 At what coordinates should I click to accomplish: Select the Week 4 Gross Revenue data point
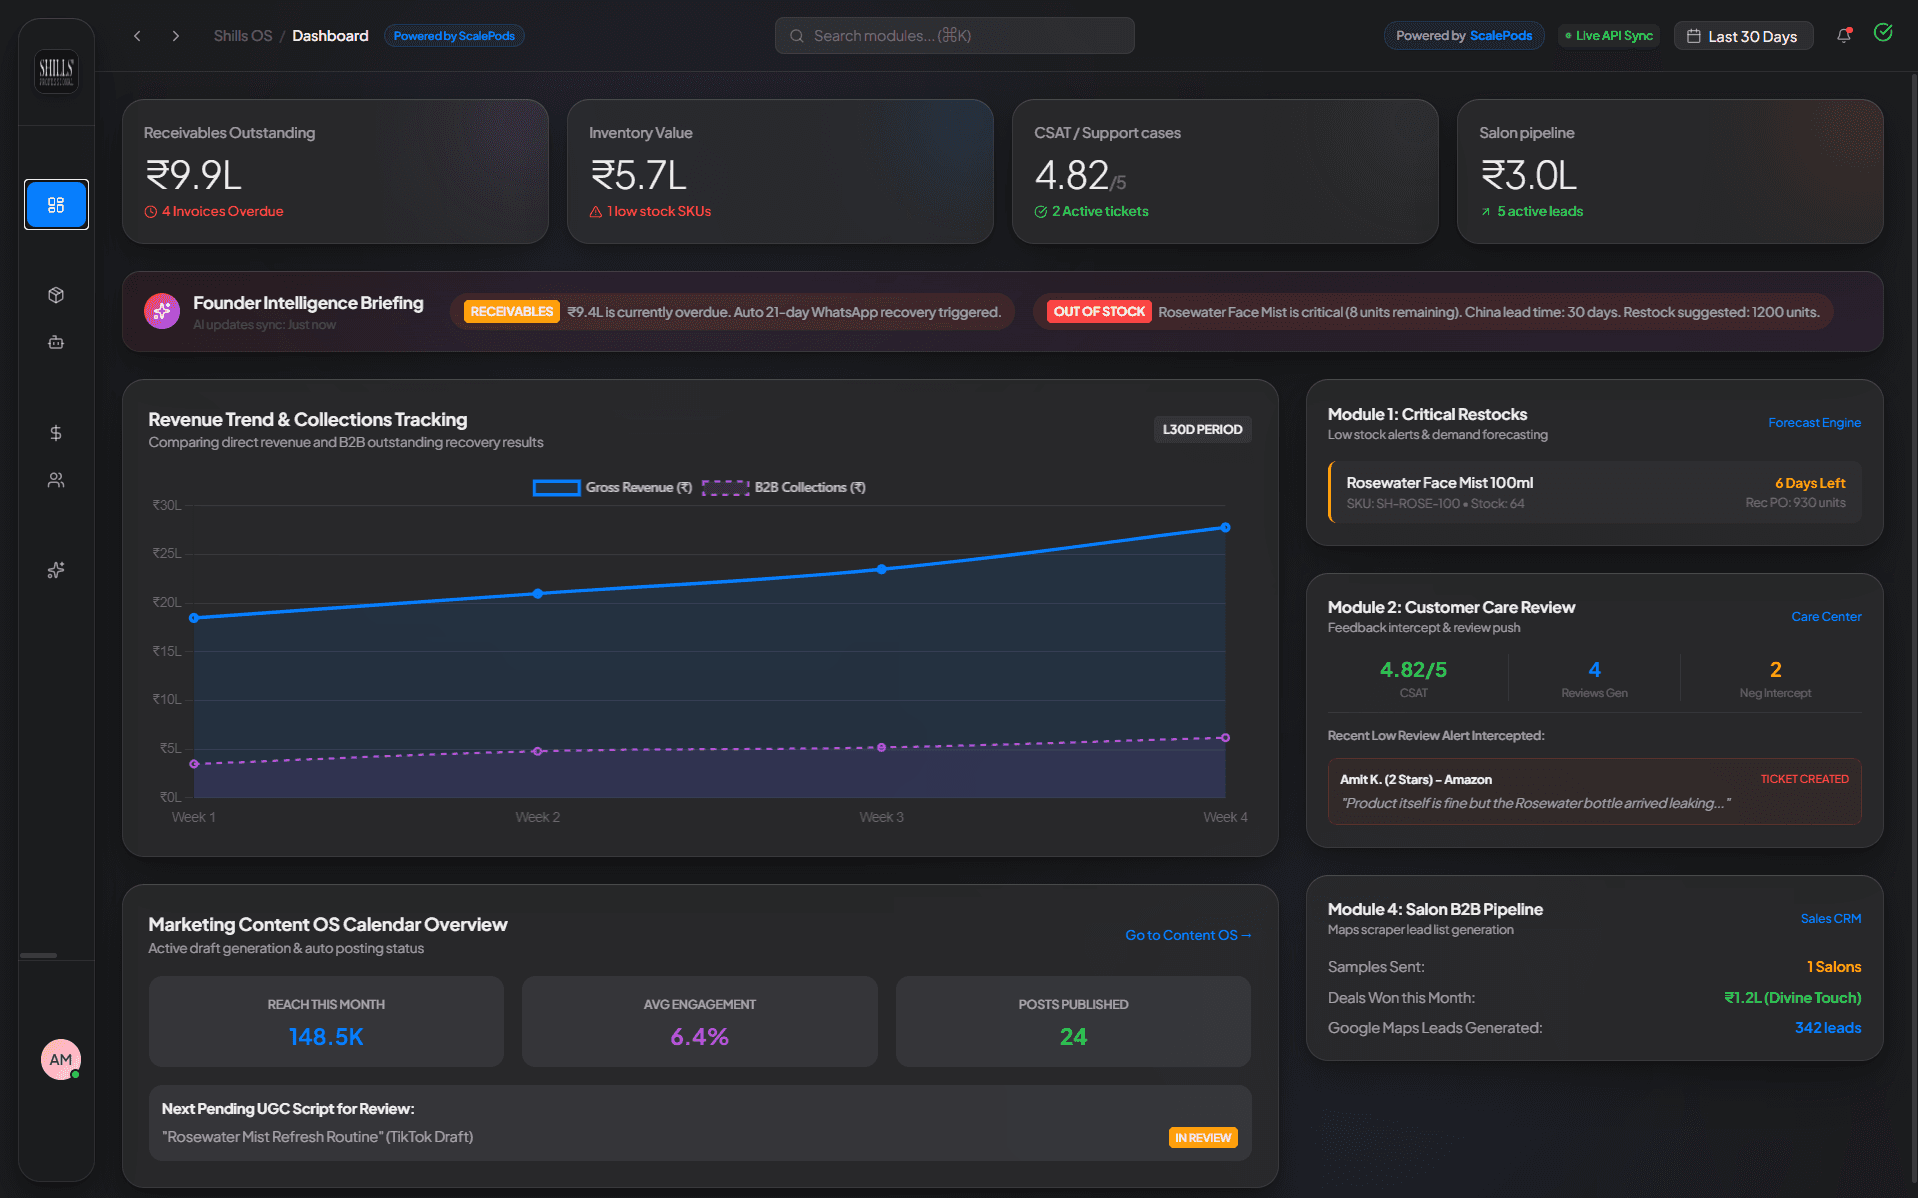coord(1225,528)
